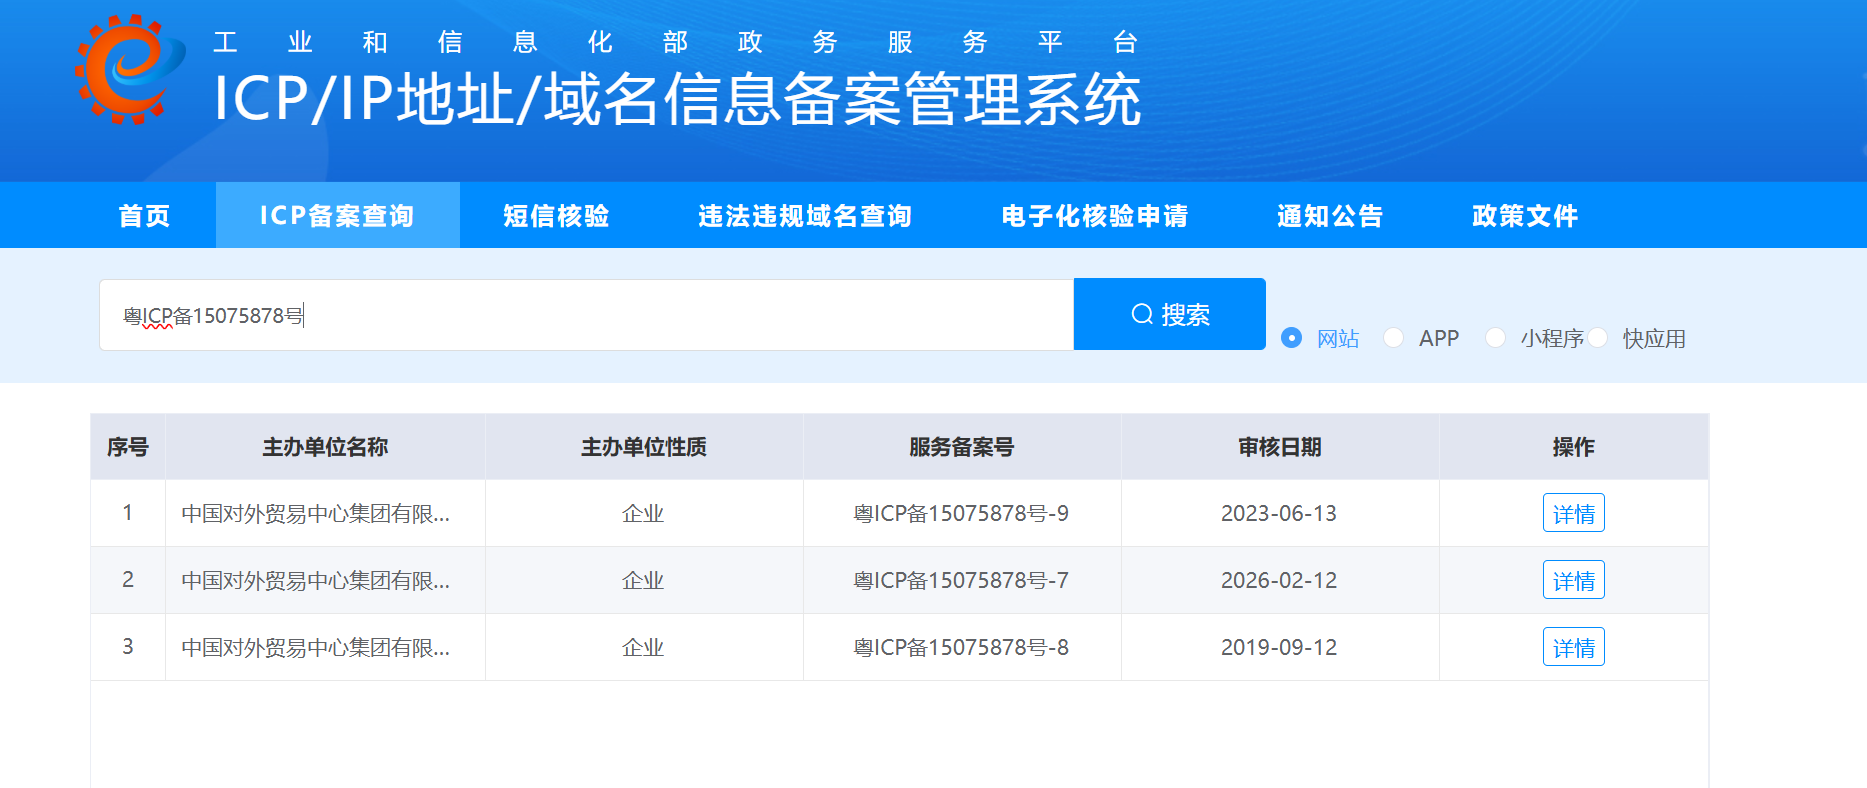
Task: Click the 搜索 search button
Action: click(x=1170, y=314)
